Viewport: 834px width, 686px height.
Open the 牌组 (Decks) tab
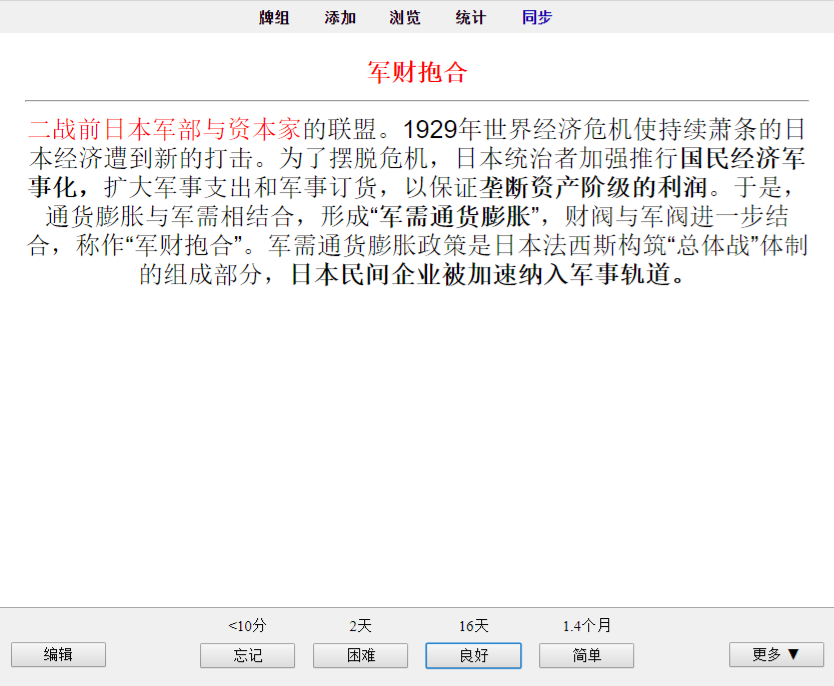coord(274,18)
